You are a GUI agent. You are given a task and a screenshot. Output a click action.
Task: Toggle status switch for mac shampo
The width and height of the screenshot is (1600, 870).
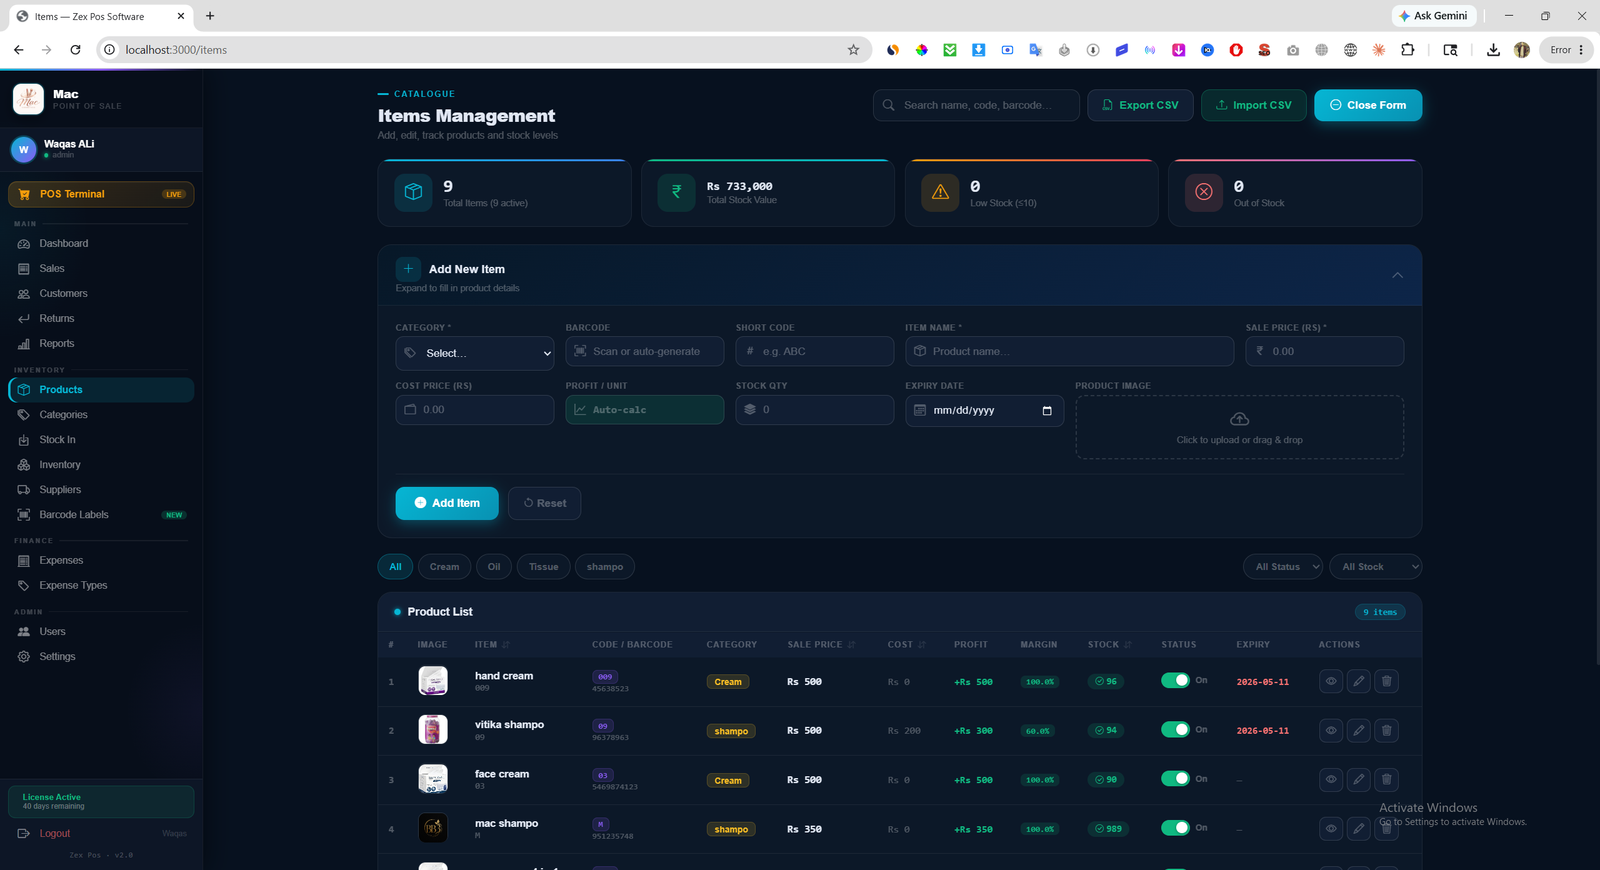[1175, 827]
